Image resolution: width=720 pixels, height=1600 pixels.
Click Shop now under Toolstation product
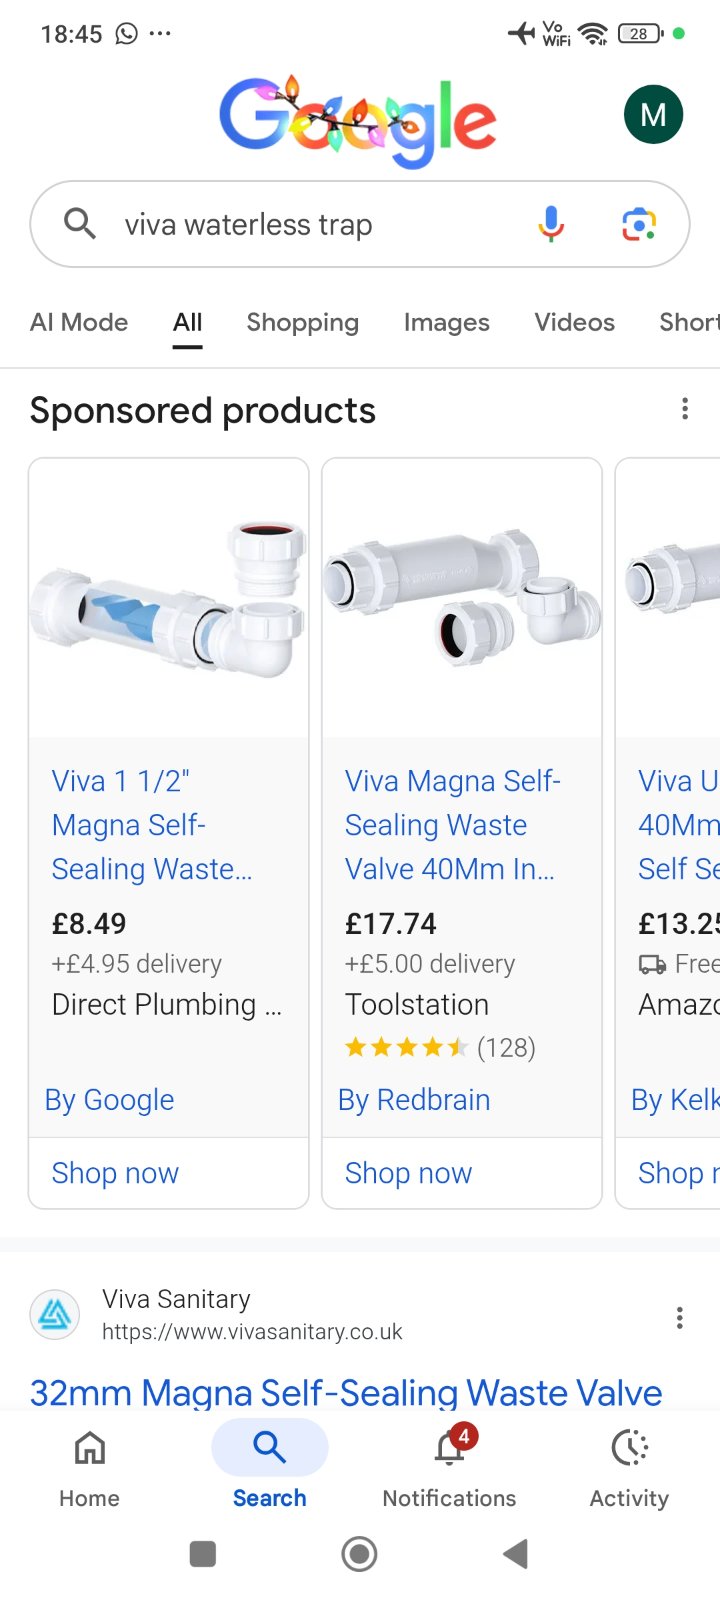point(408,1173)
